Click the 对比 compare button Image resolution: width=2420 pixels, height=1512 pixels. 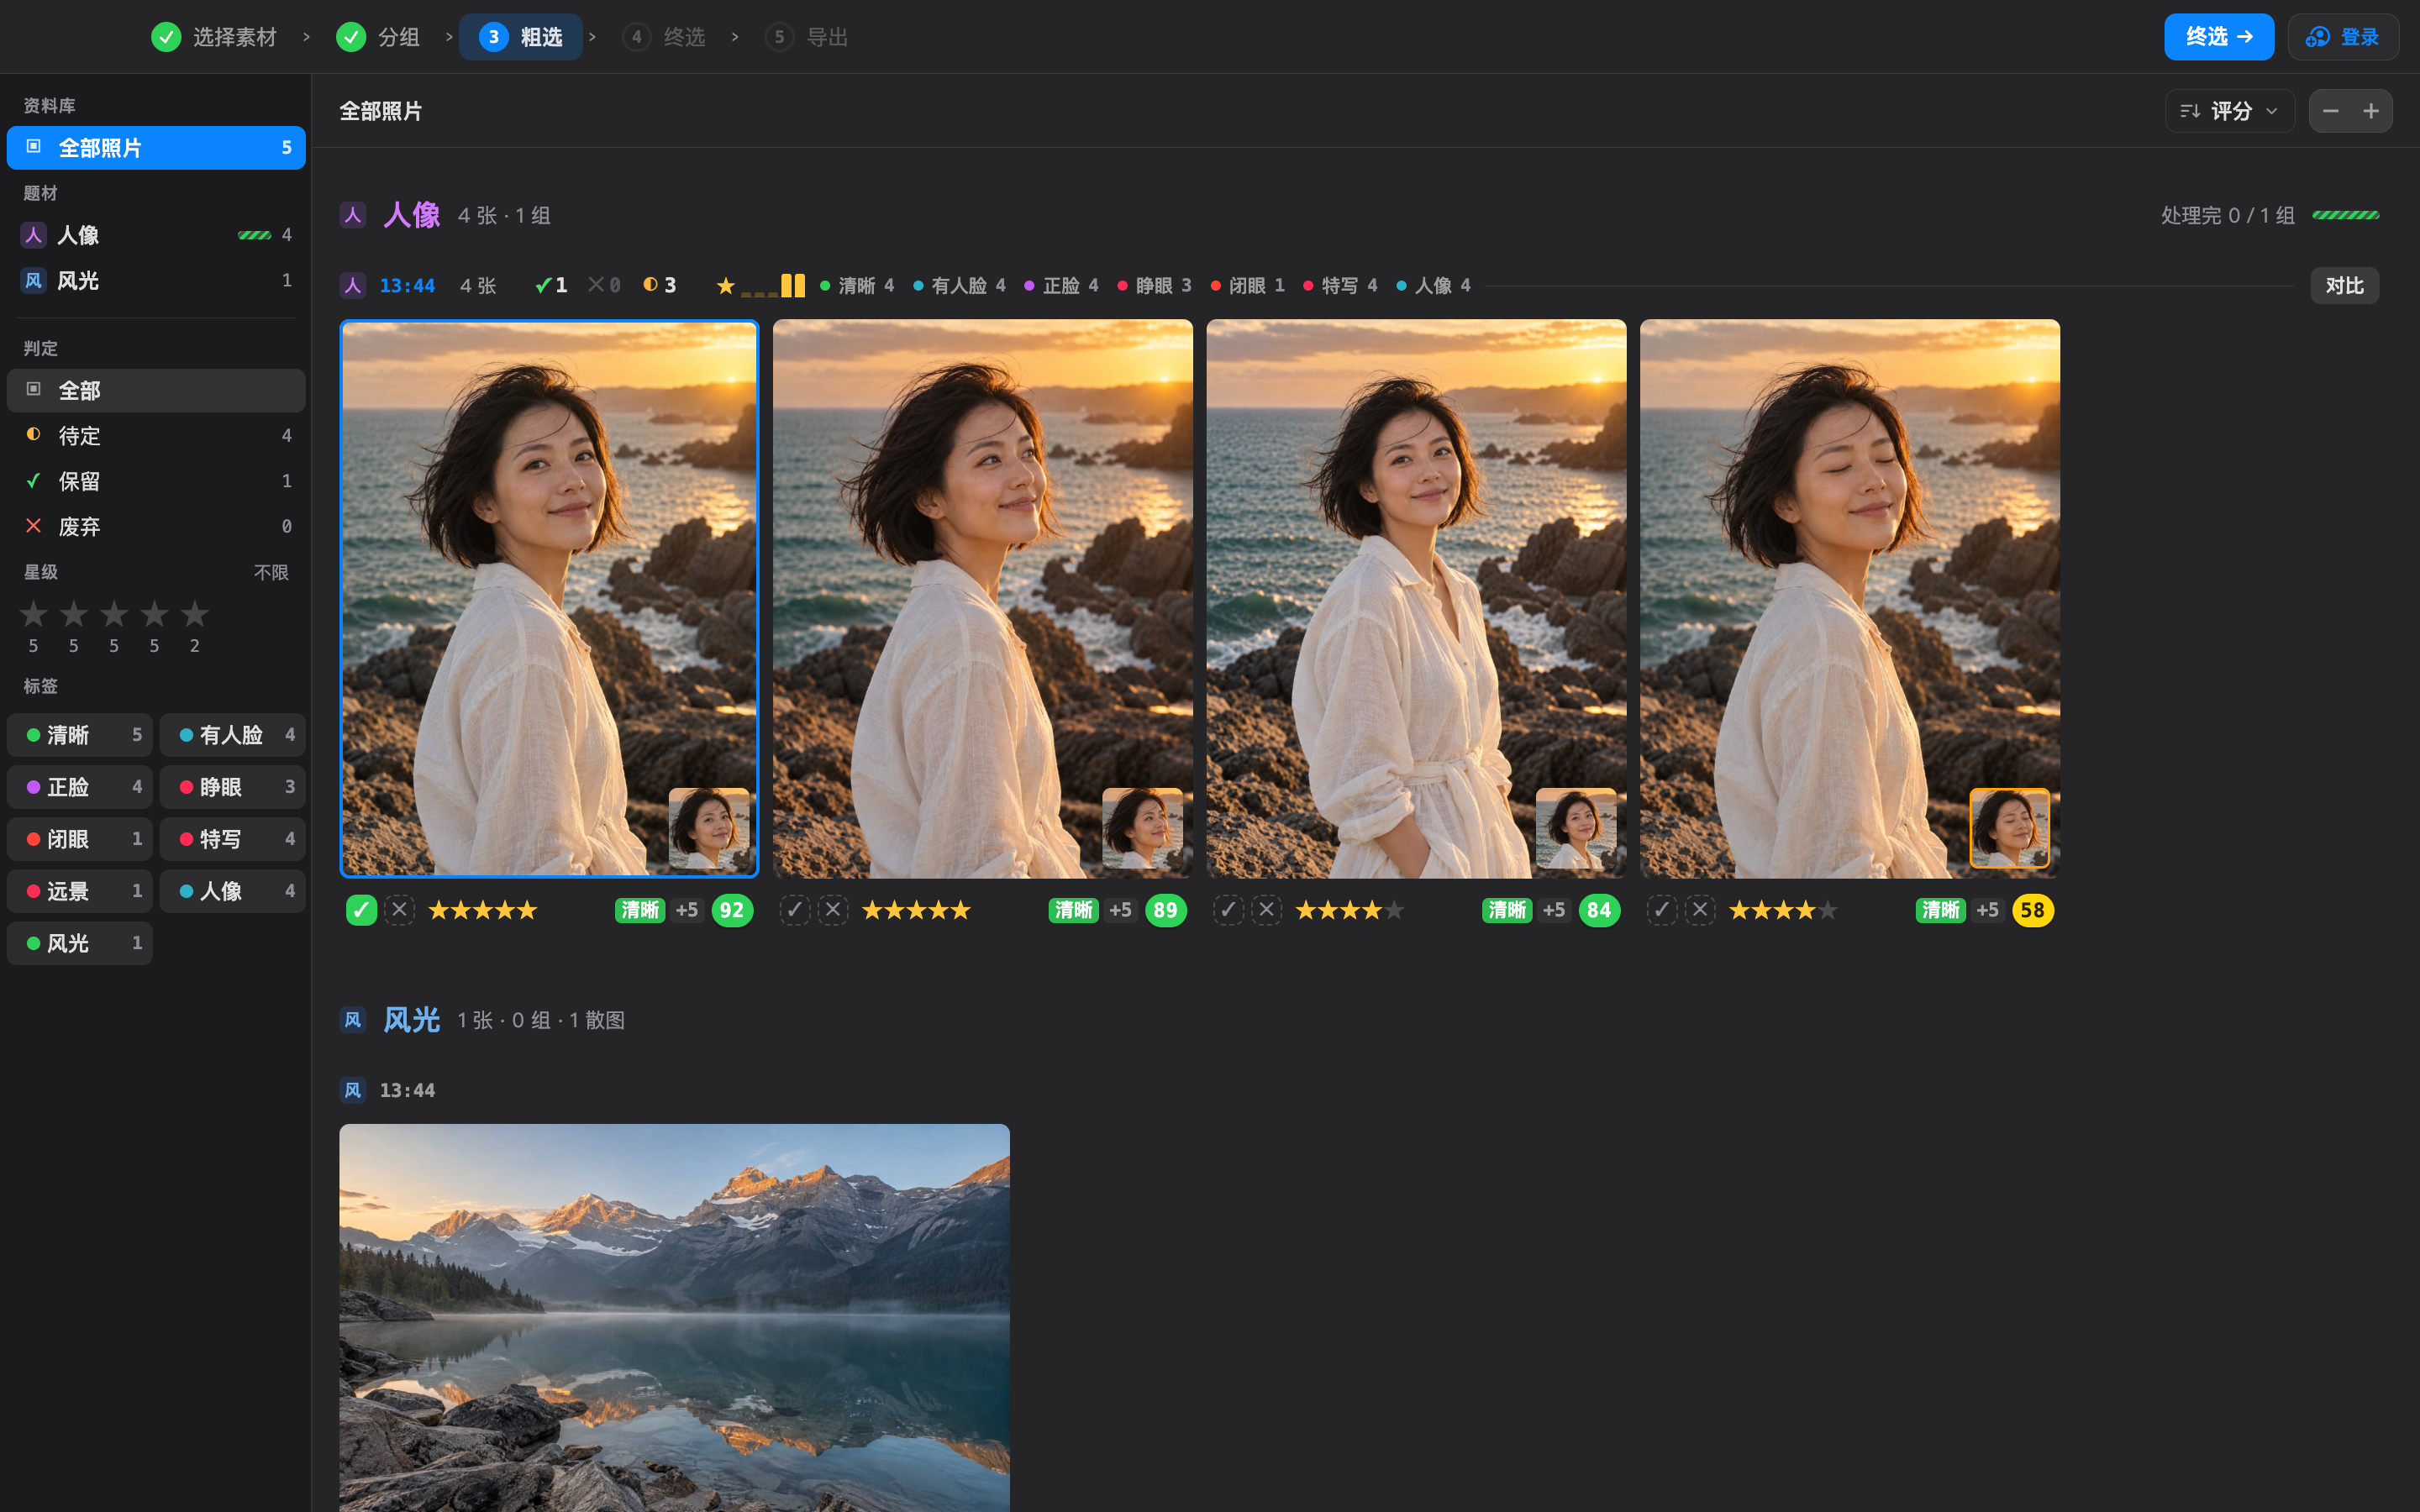(x=2344, y=286)
